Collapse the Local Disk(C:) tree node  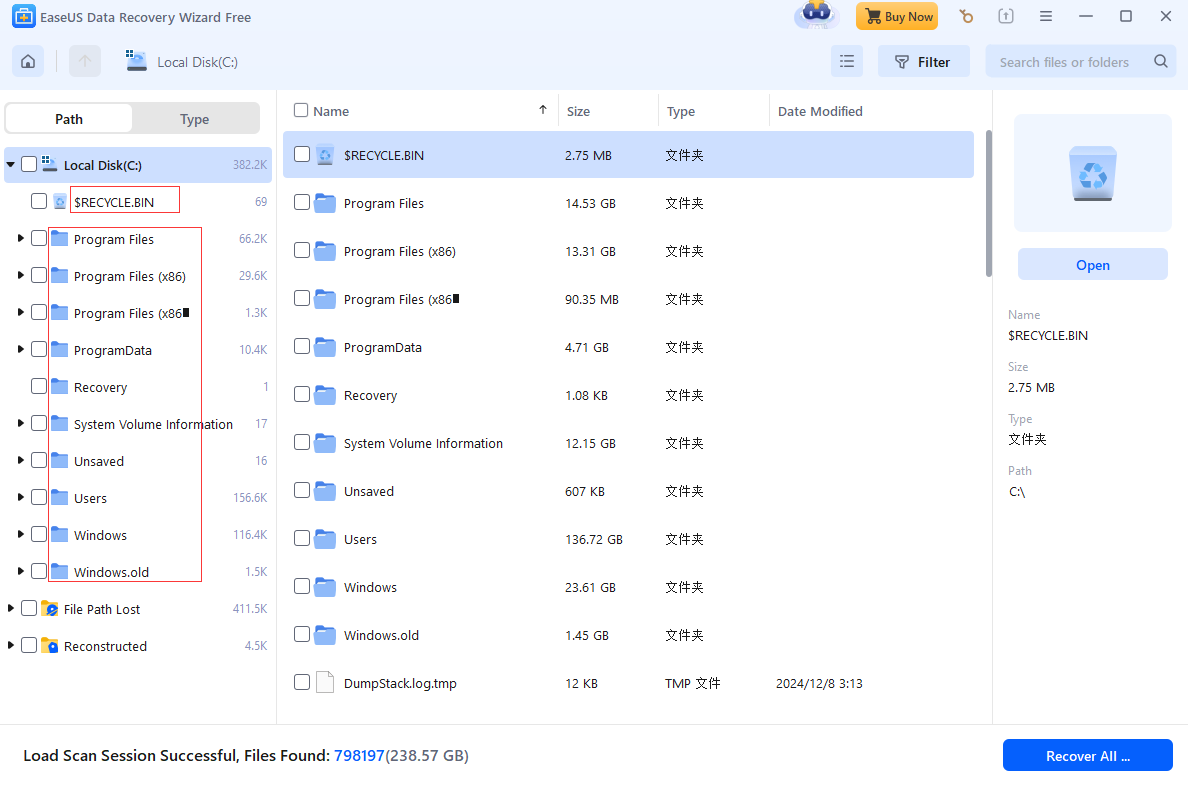11,164
